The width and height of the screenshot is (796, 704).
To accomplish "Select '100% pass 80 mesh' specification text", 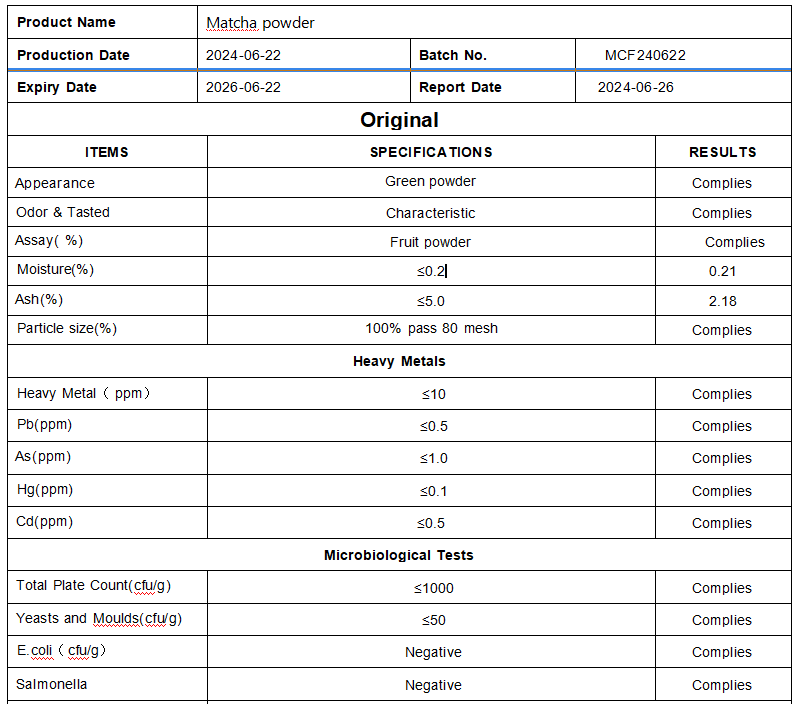I will [431, 328].
